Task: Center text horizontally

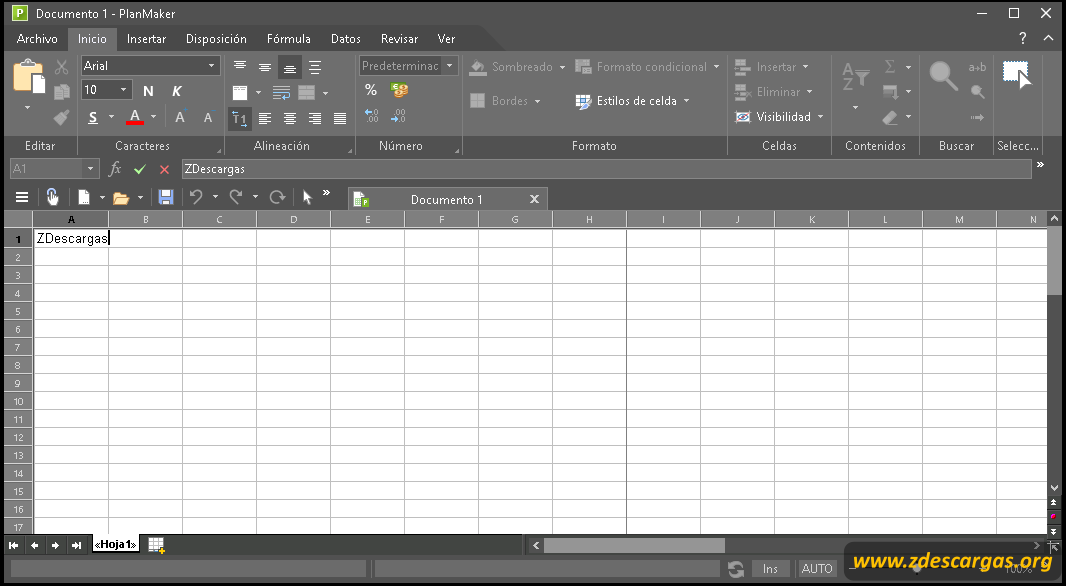Action: [x=290, y=118]
